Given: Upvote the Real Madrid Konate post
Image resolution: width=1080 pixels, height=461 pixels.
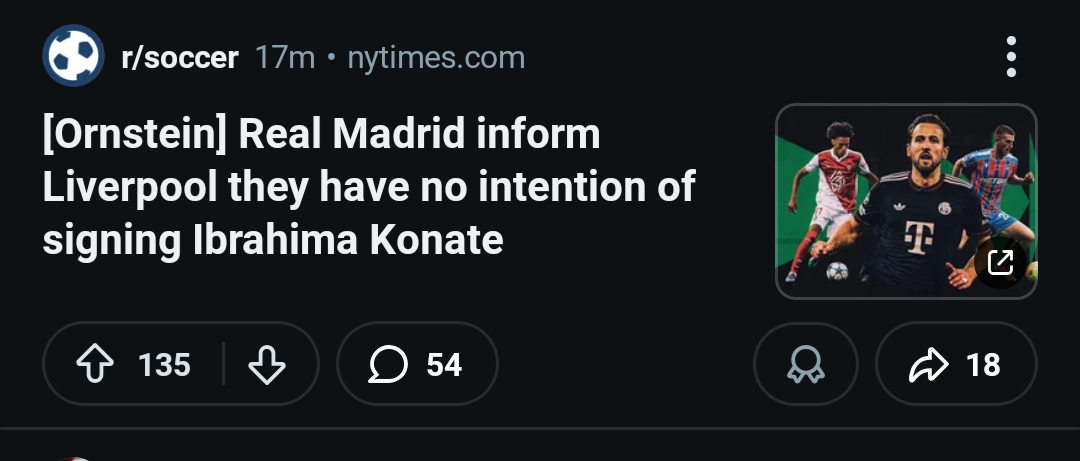Looking at the screenshot, I should click(95, 365).
